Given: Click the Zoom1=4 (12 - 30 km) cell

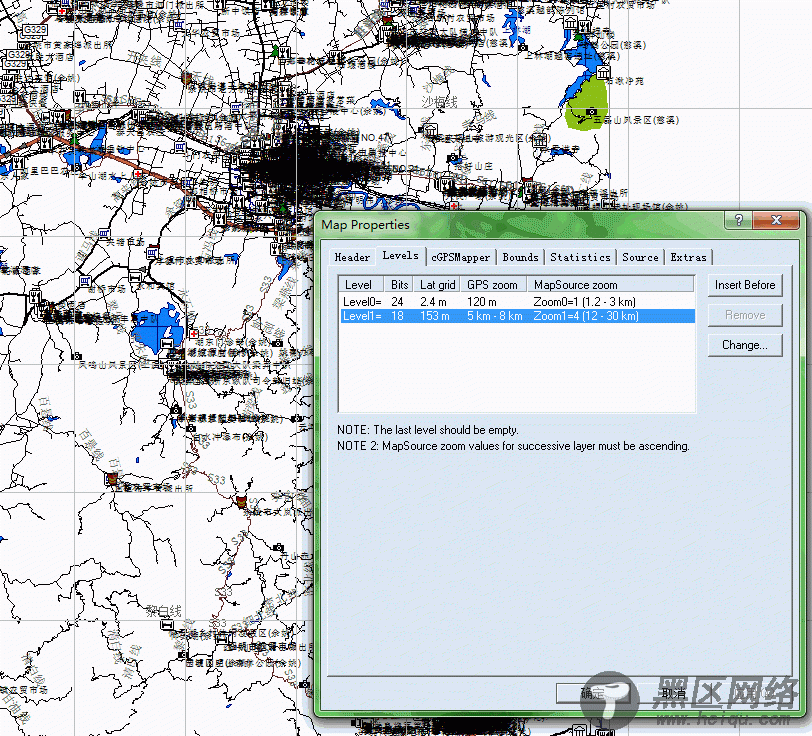Looking at the screenshot, I should pos(586,316).
